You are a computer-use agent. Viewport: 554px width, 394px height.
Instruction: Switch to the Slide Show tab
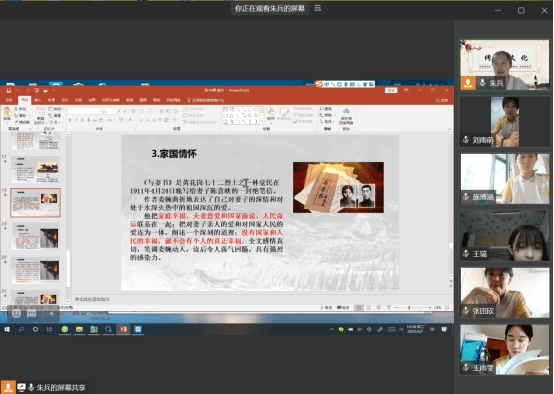point(111,100)
